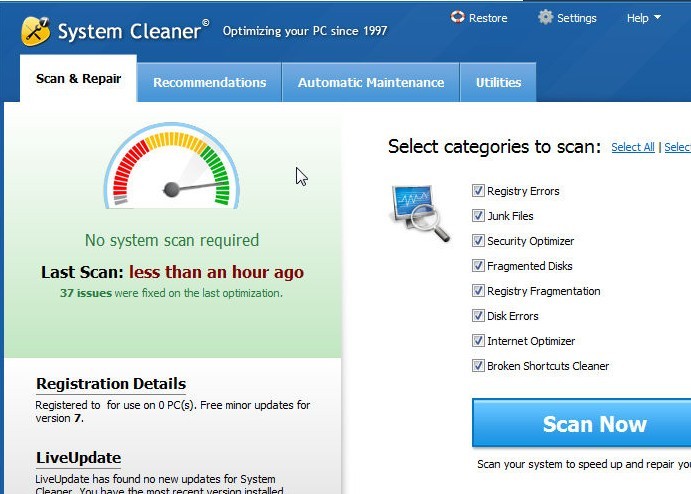Image resolution: width=691 pixels, height=494 pixels.
Task: Toggle the Junk Files checkbox
Action: 478,215
